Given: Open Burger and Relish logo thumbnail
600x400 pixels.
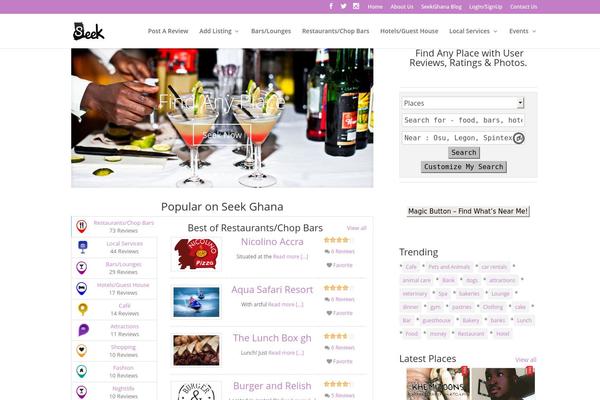Looking at the screenshot, I should pyautogui.click(x=196, y=391).
